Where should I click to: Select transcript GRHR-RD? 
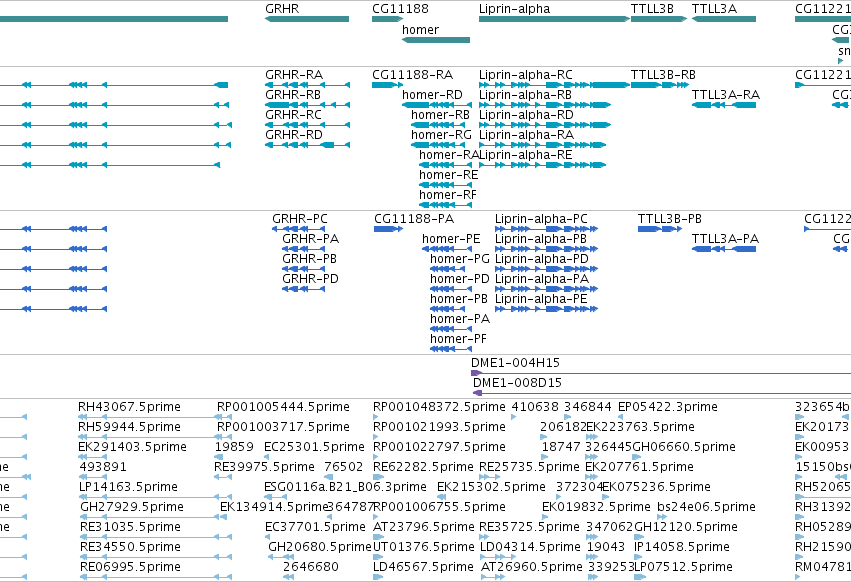pos(307,146)
